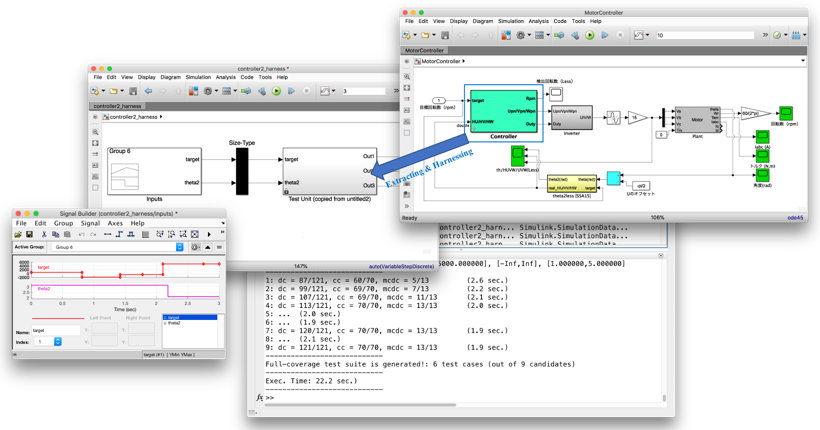Image resolution: width=820 pixels, height=430 pixels.
Task: Run simulation in controller2_harness window
Action: 276,91
